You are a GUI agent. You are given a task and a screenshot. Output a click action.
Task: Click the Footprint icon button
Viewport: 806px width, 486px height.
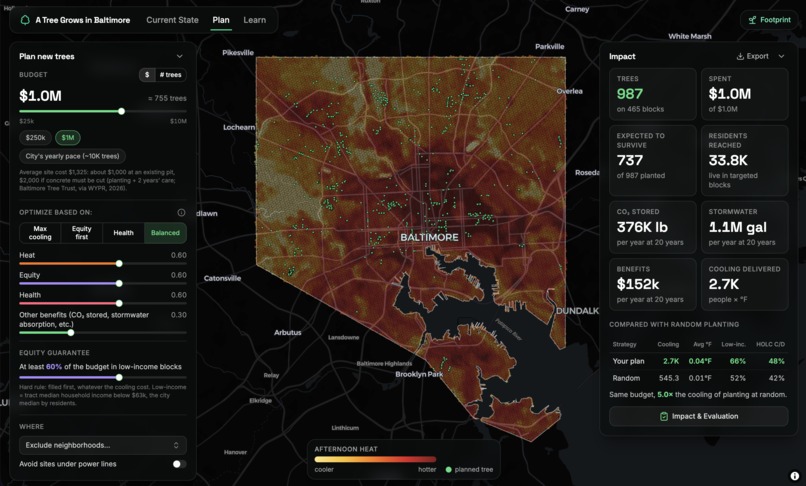(752, 20)
